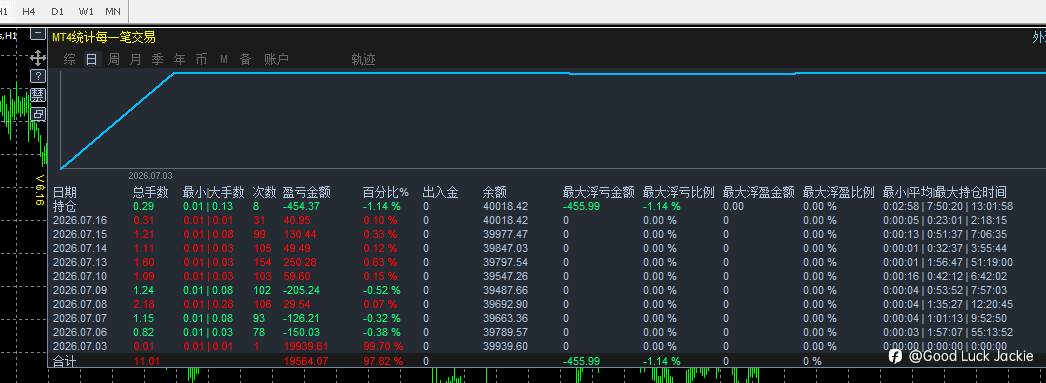Click the MT4统计每一笔交易 panel title

click(x=103, y=37)
